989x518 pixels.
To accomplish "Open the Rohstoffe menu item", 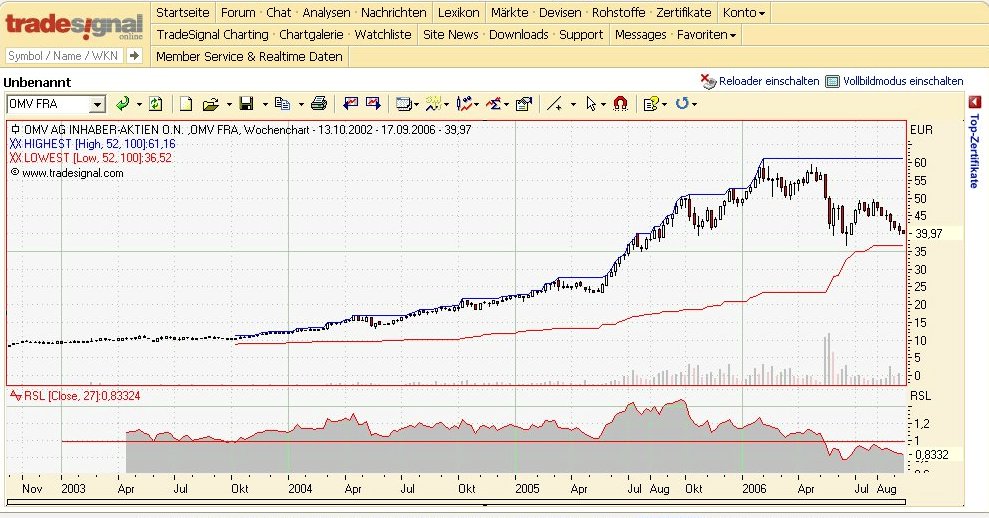I will click(x=619, y=13).
